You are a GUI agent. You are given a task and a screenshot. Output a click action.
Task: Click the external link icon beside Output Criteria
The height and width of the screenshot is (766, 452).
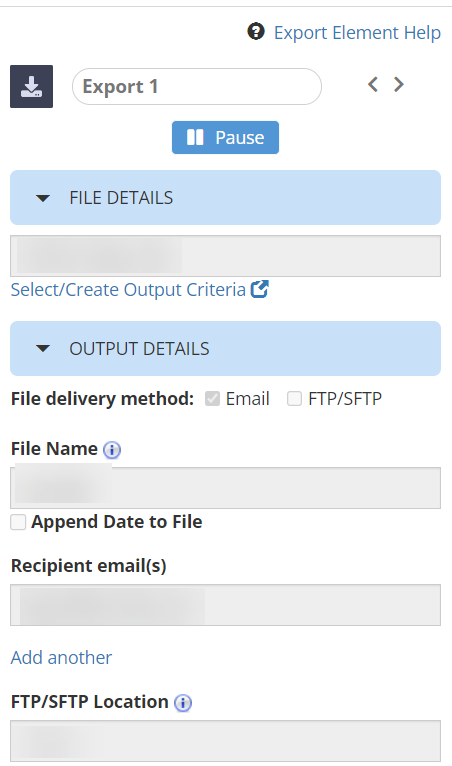[x=259, y=289]
